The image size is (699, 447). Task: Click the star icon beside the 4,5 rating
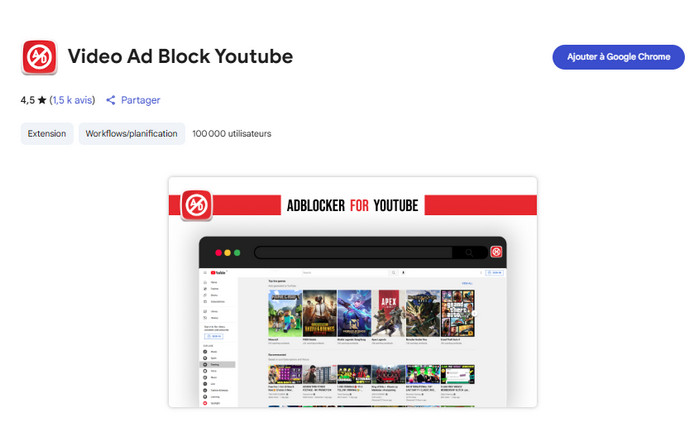[41, 101]
